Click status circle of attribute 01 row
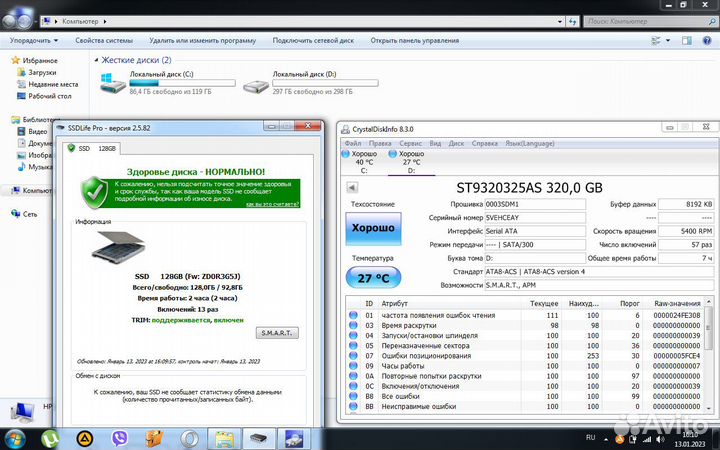 [353, 315]
